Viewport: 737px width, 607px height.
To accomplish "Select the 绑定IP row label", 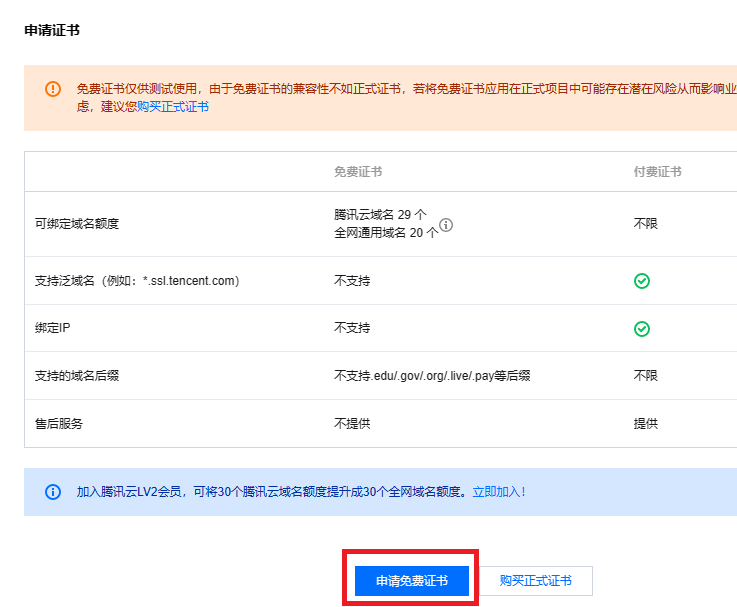I will click(x=53, y=328).
